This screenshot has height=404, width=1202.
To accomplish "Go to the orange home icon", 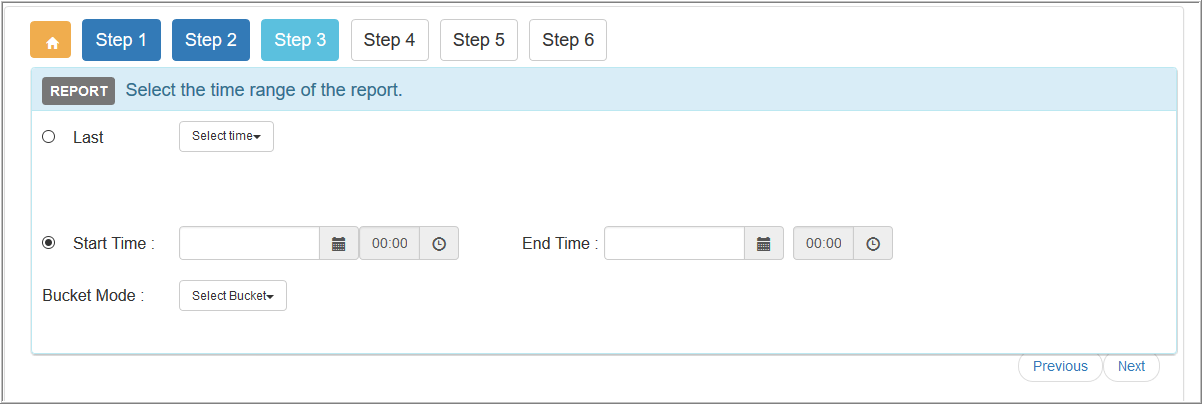I will 51,40.
